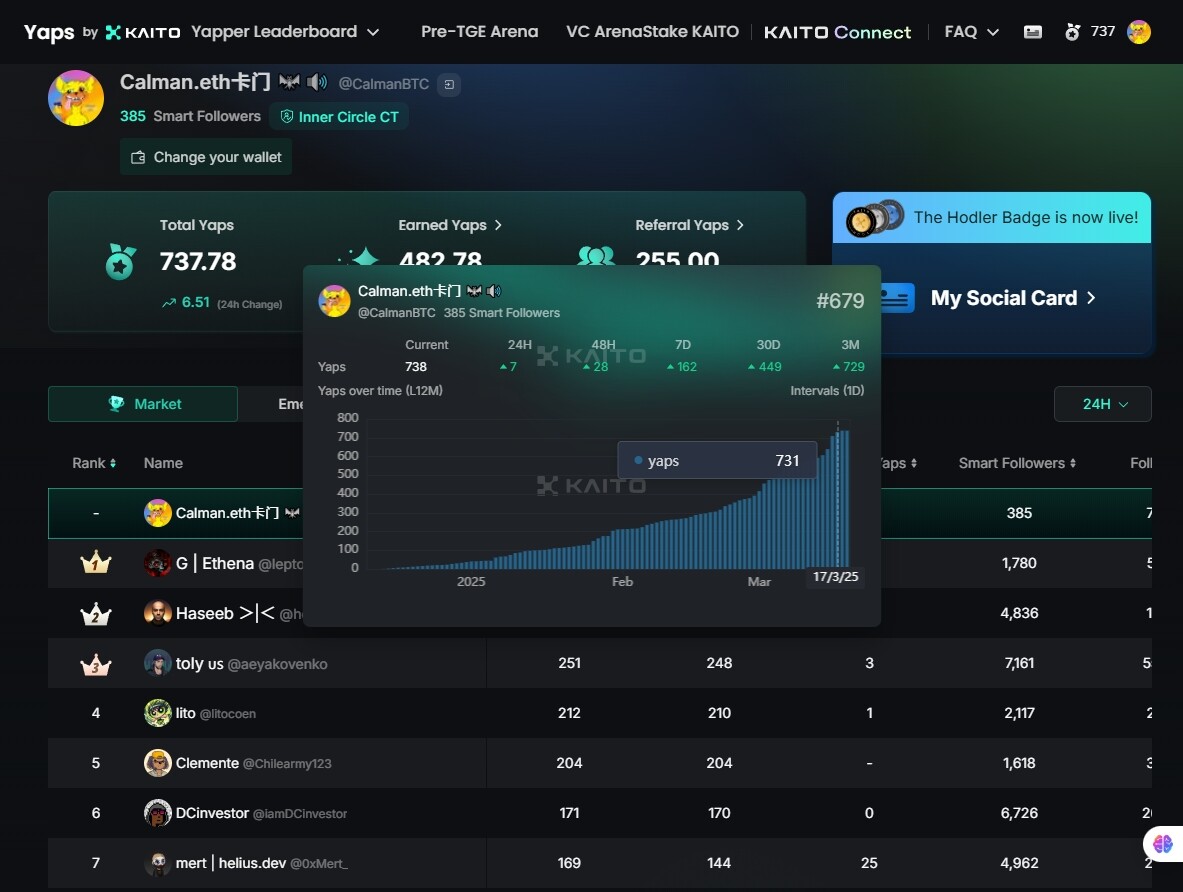Click toly us avatar
This screenshot has height=892, width=1183.
pos(158,663)
